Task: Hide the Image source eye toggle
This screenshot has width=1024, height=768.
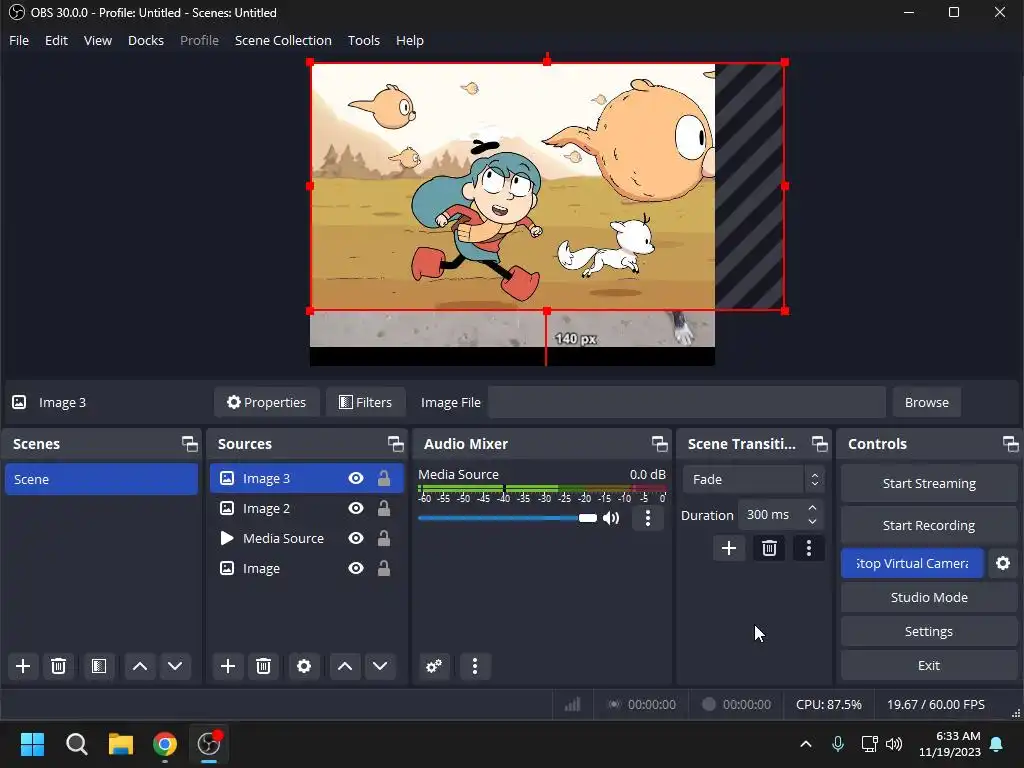Action: tap(356, 568)
